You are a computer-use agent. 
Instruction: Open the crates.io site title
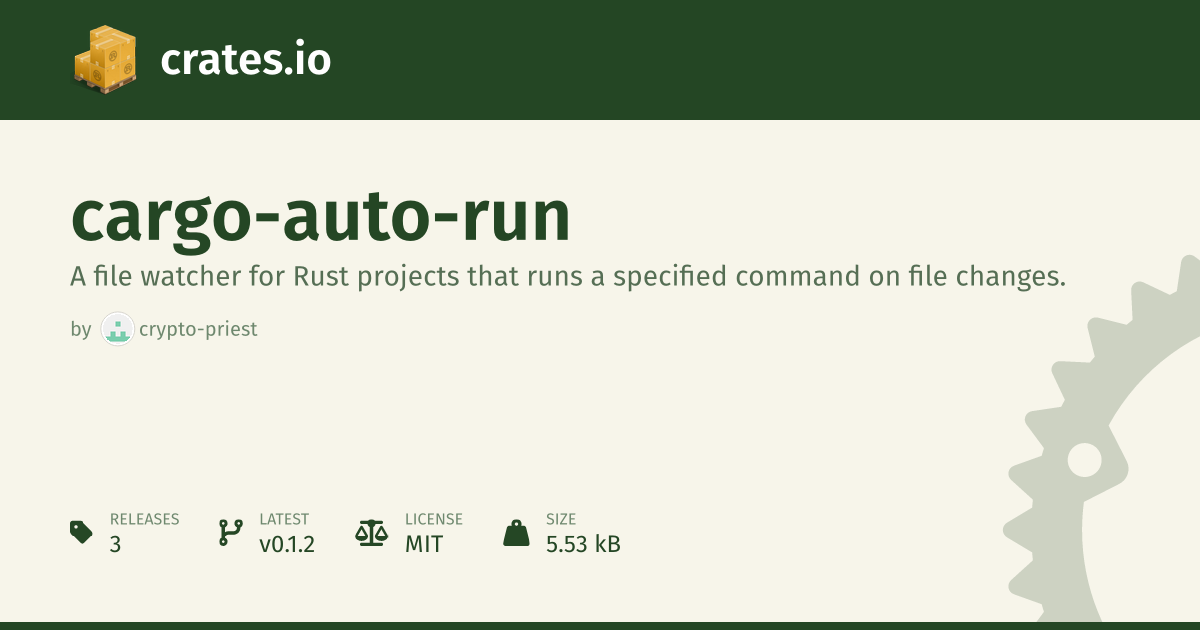[x=245, y=60]
